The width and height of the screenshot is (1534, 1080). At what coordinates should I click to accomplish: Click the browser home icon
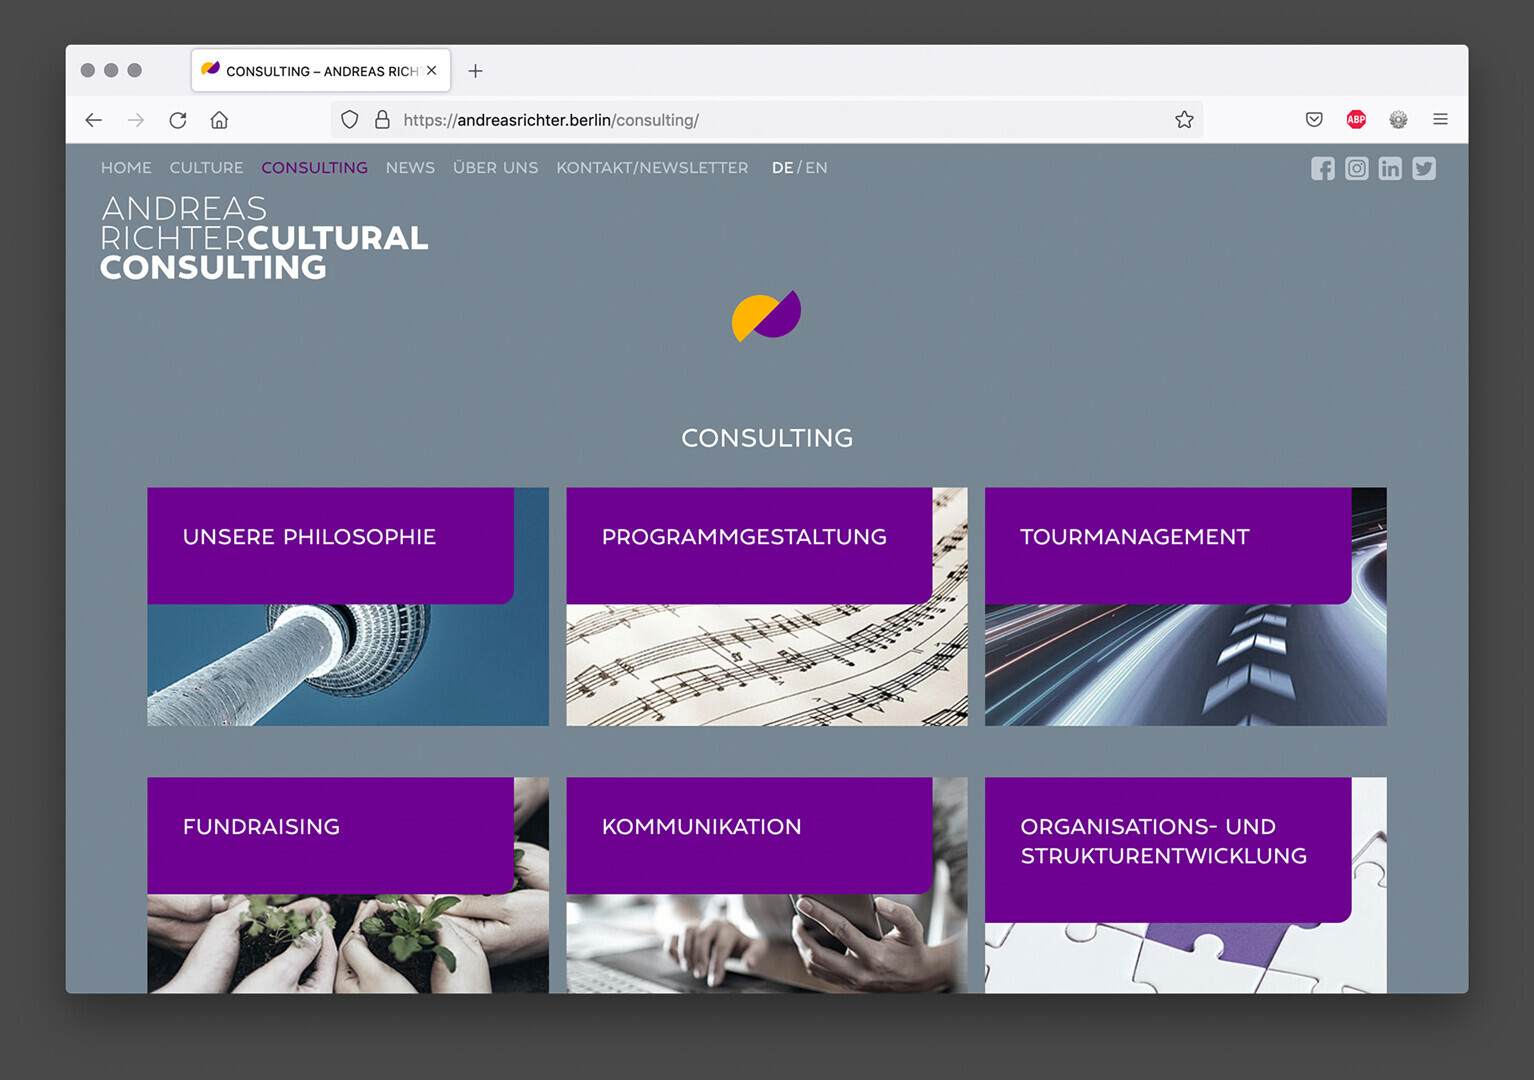point(219,120)
